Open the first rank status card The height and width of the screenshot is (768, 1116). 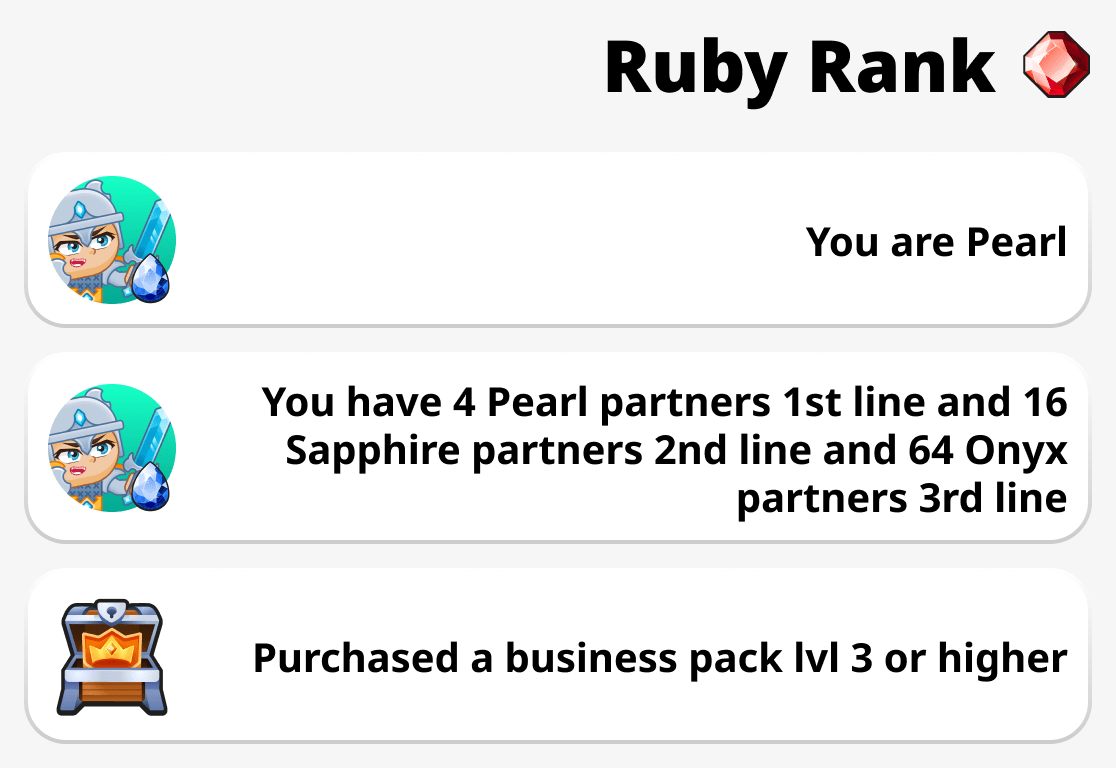558,240
